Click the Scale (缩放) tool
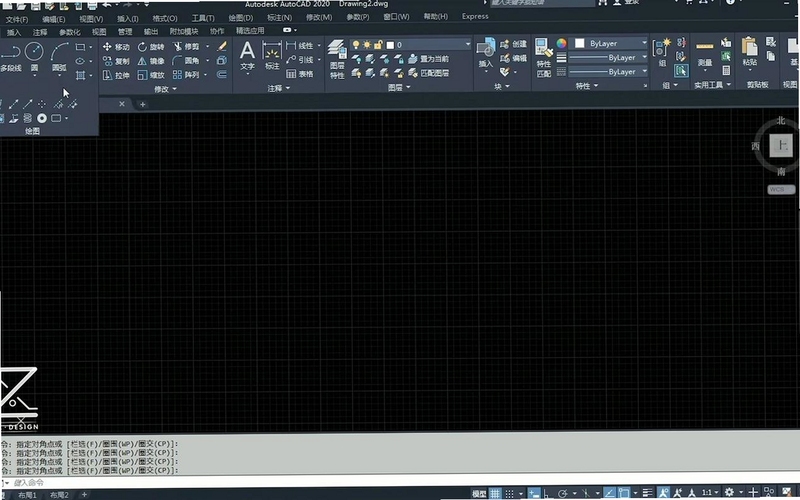This screenshot has height=500, width=800. point(151,76)
